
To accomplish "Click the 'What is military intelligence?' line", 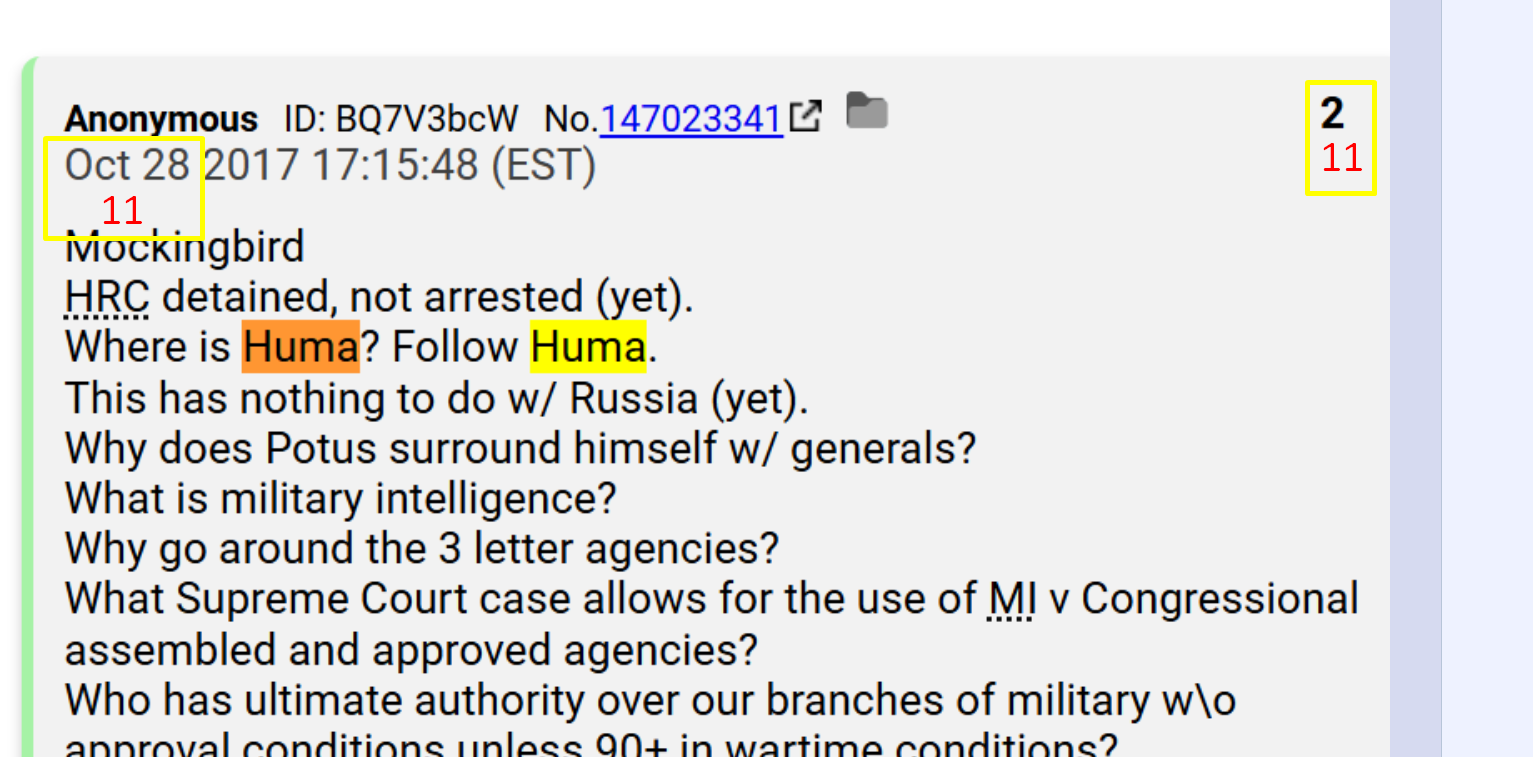I will tap(341, 499).
